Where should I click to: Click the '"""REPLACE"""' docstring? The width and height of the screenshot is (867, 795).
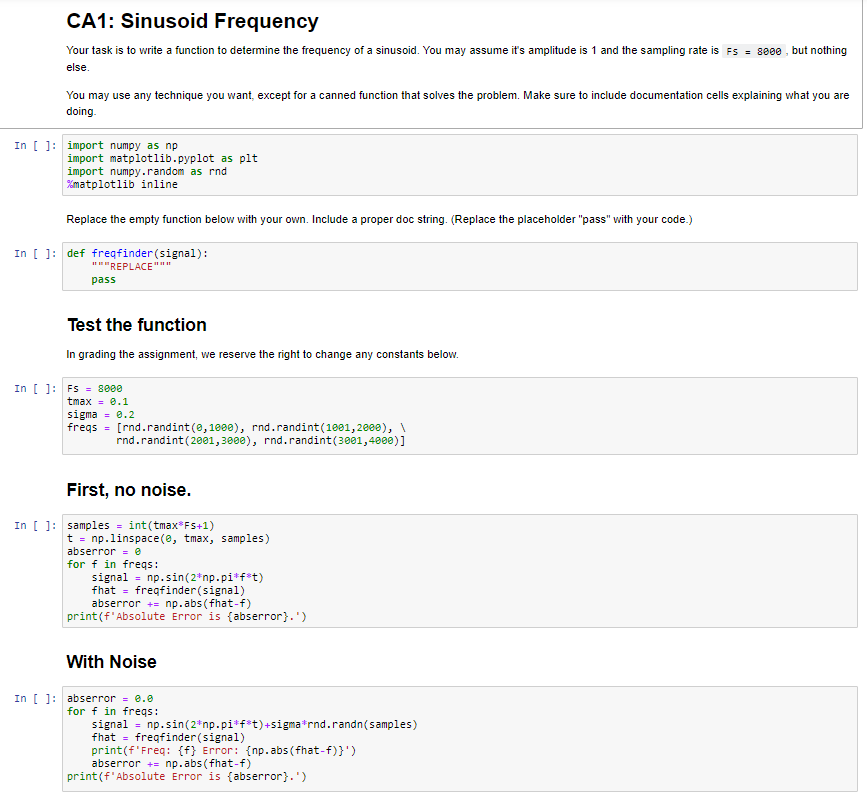tap(131, 266)
